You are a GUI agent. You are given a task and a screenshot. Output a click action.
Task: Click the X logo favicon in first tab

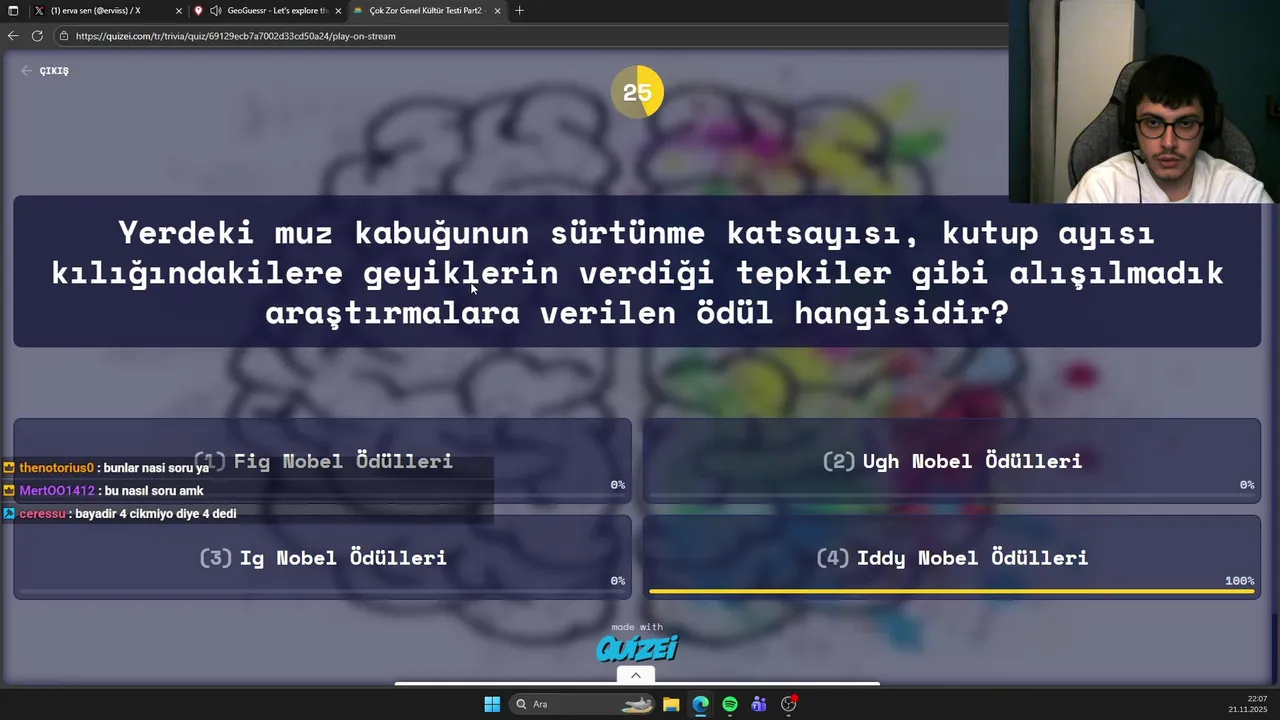coord(38,10)
